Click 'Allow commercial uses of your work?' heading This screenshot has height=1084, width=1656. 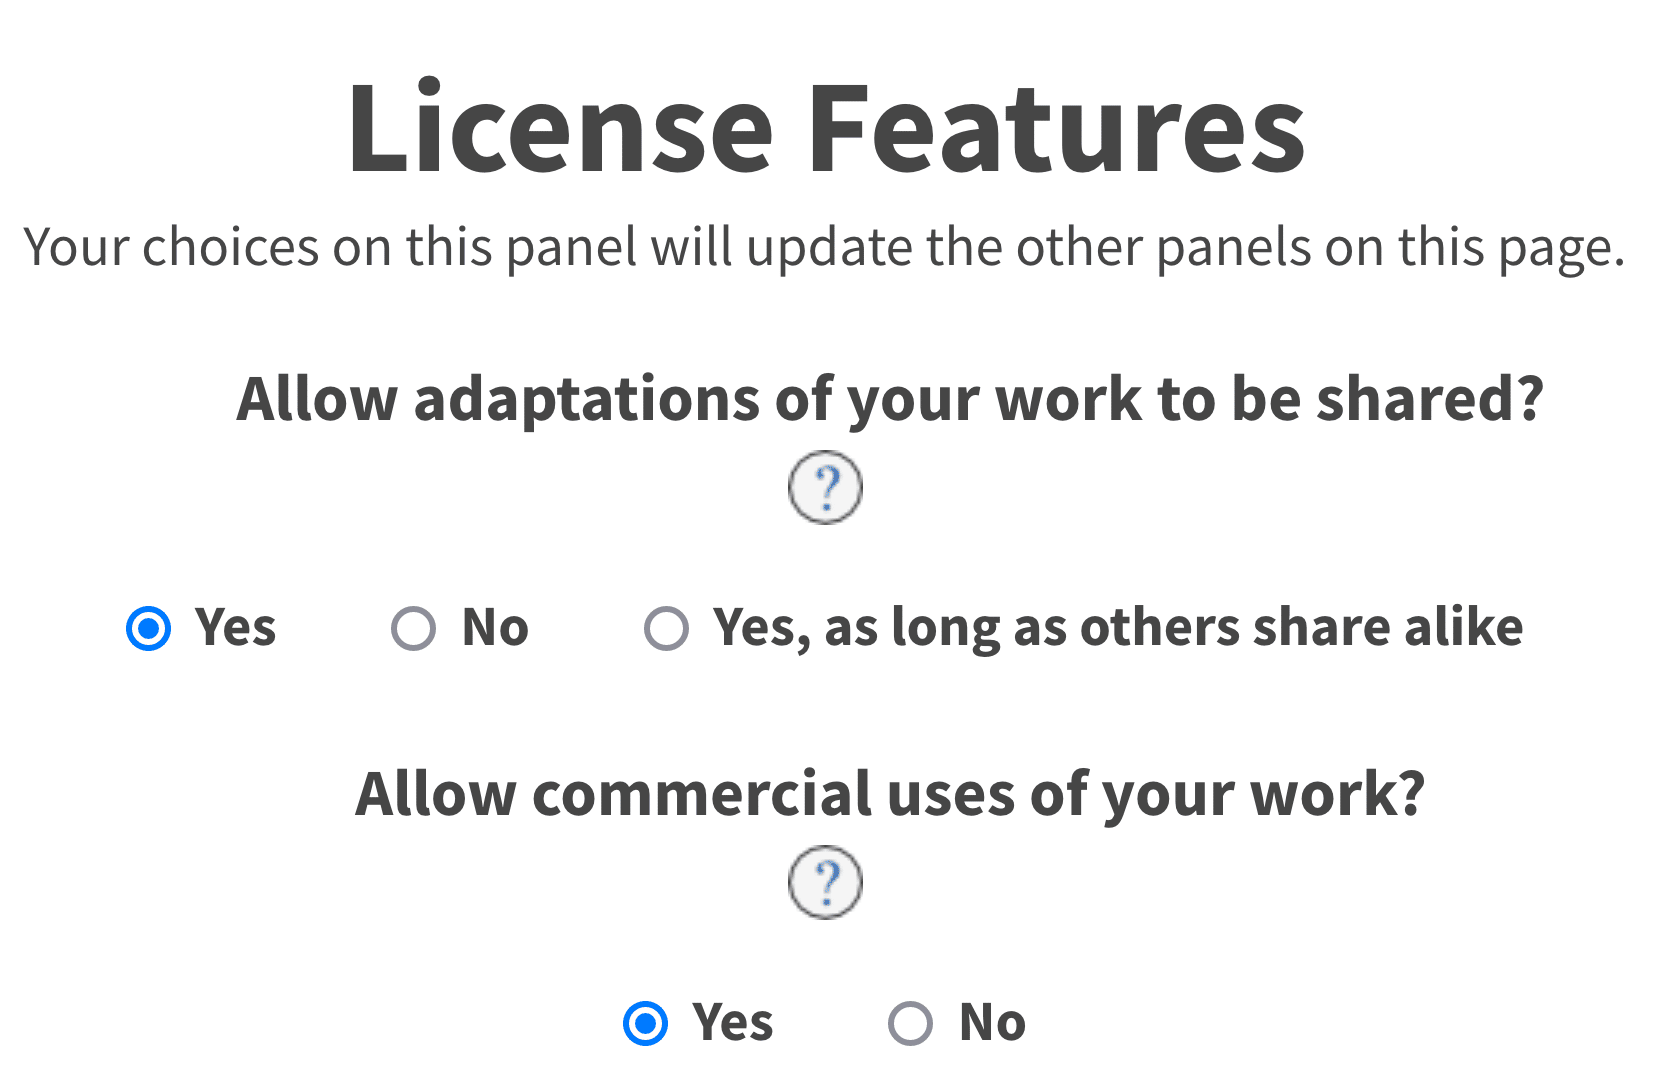tap(890, 792)
